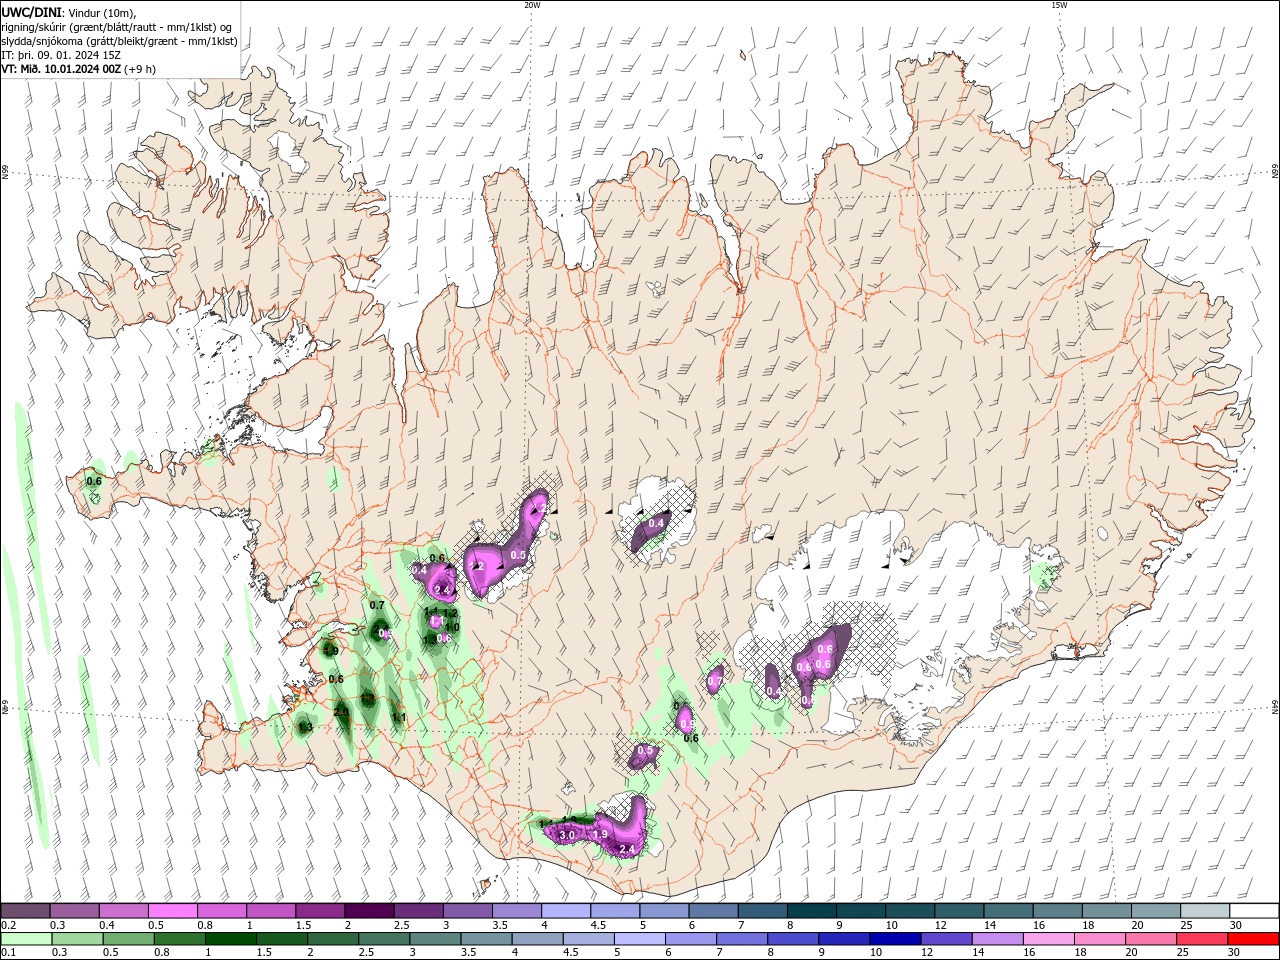Choose the 6–7 slate blue upper legend swatch
1280x960 pixels.
point(714,911)
